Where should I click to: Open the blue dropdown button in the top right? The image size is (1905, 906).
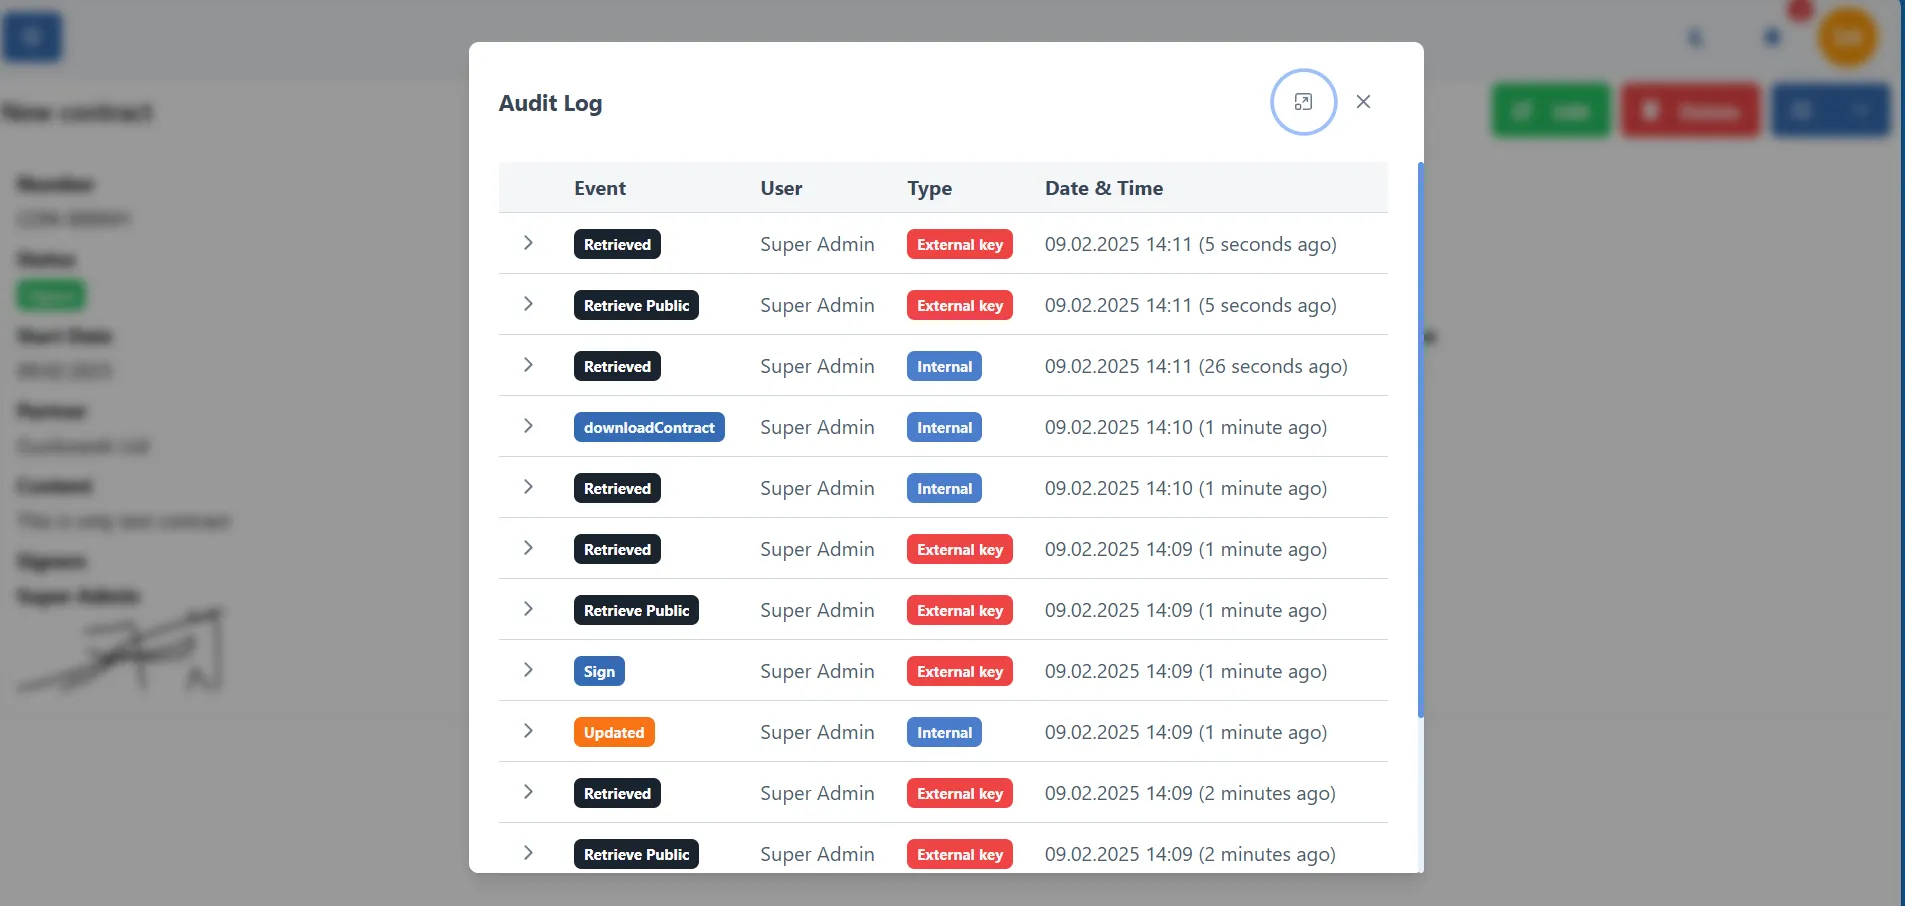click(x=1860, y=110)
